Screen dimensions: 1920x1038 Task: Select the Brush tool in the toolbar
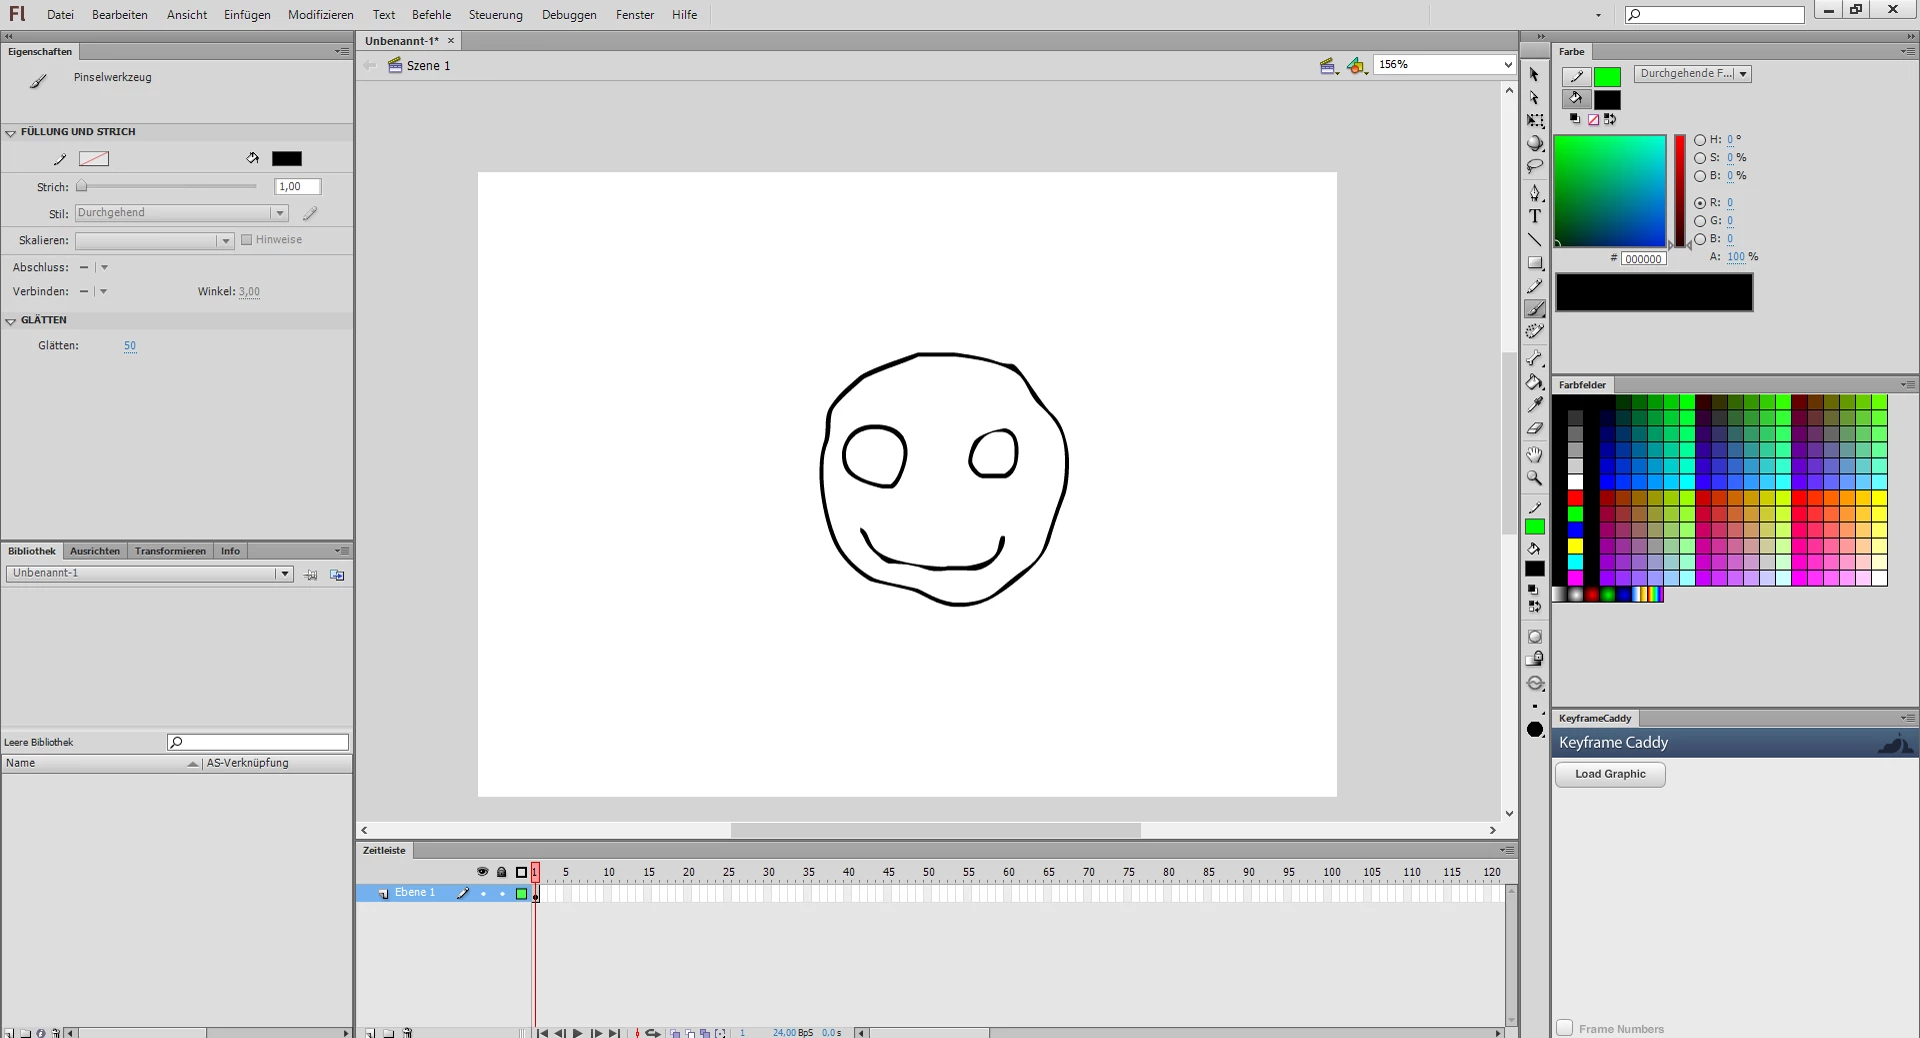click(1535, 309)
